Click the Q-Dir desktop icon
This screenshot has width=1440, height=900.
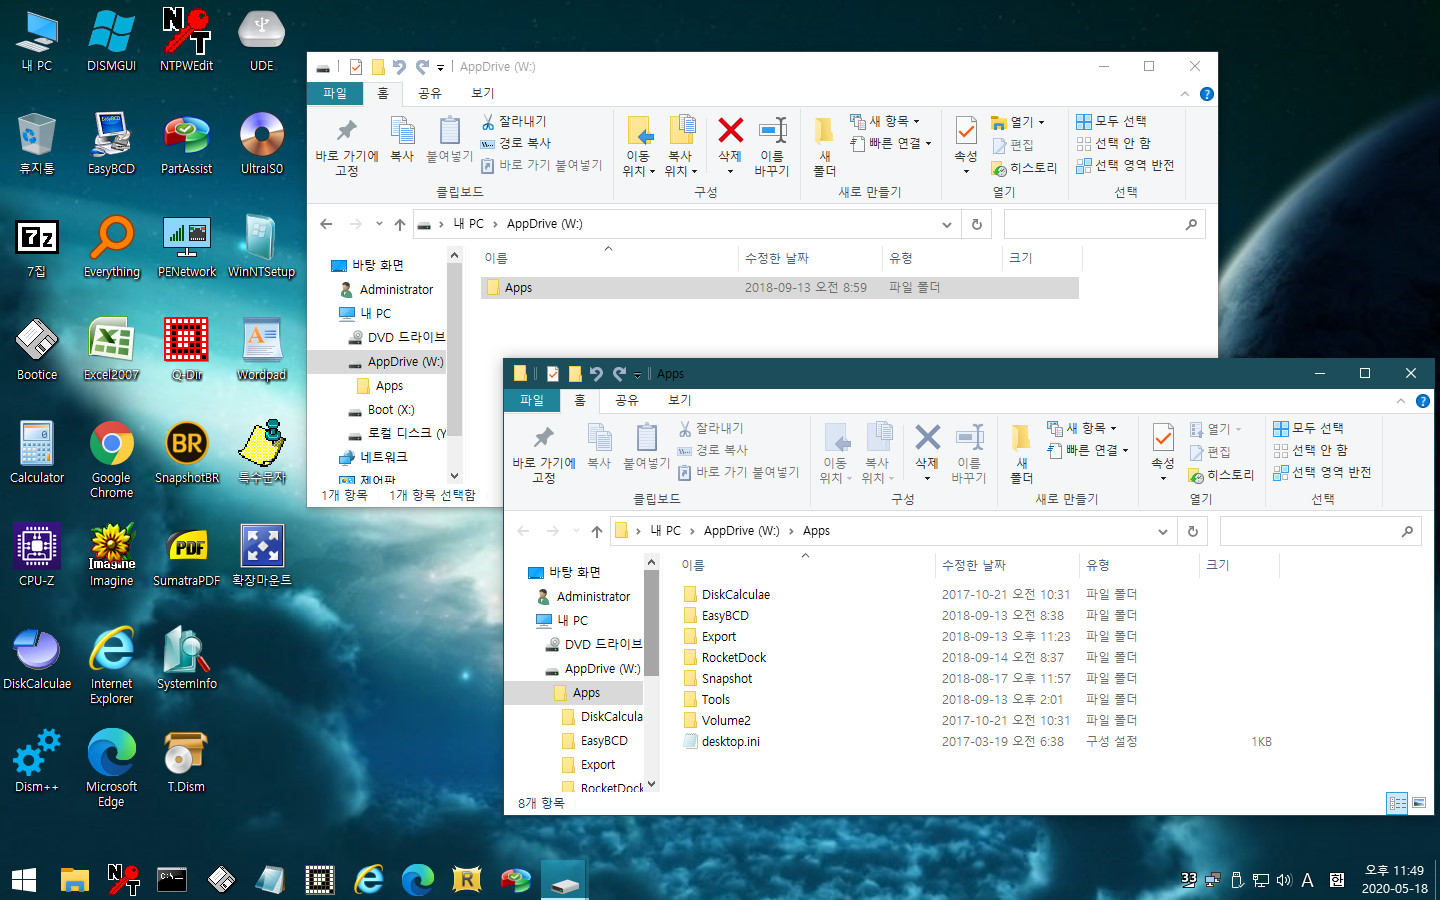pyautogui.click(x=186, y=350)
